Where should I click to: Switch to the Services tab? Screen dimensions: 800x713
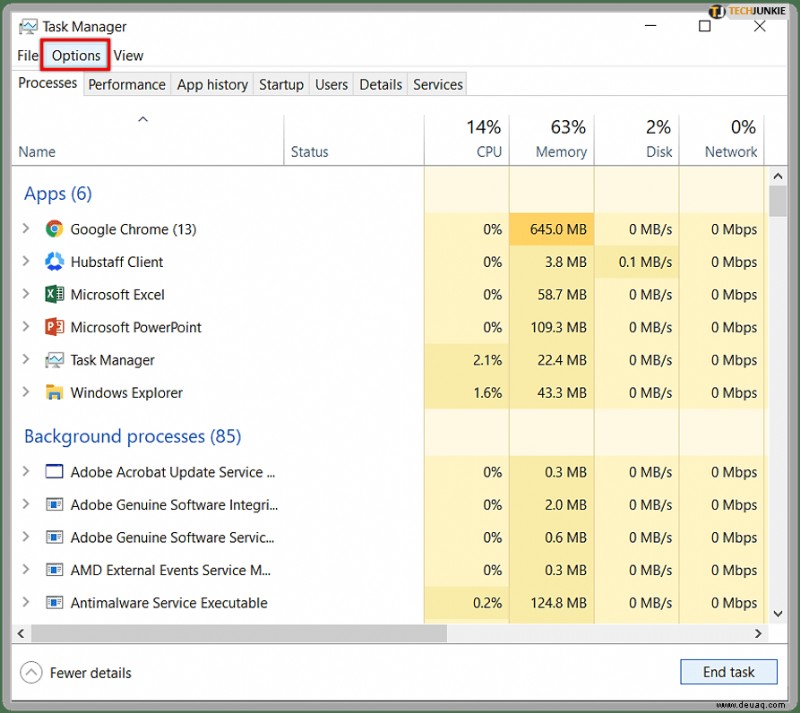click(x=438, y=84)
